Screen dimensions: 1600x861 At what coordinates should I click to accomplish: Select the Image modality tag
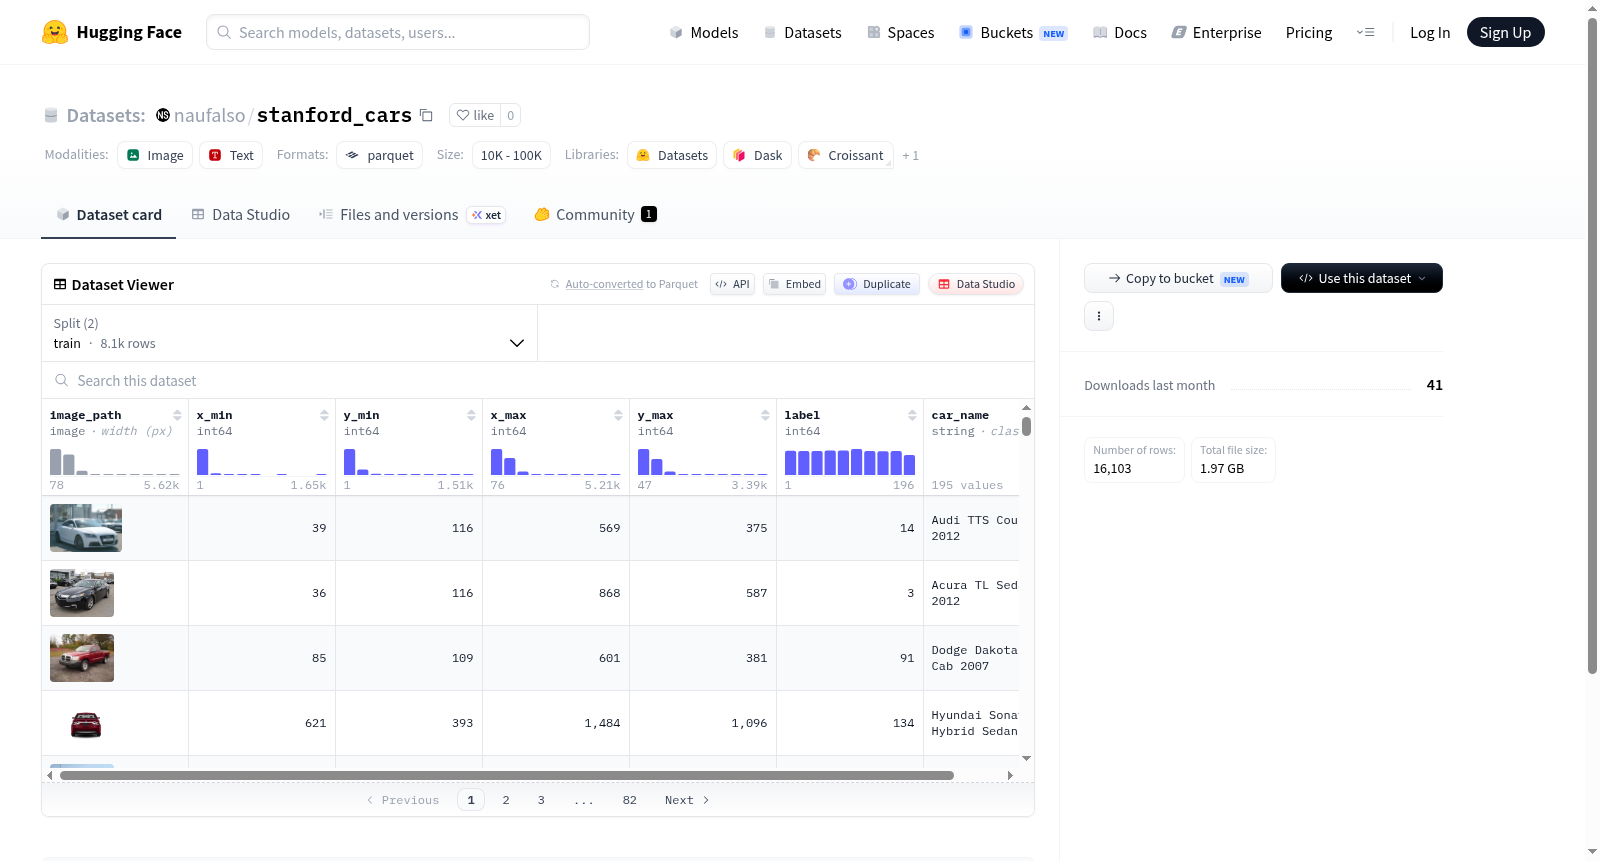(155, 155)
